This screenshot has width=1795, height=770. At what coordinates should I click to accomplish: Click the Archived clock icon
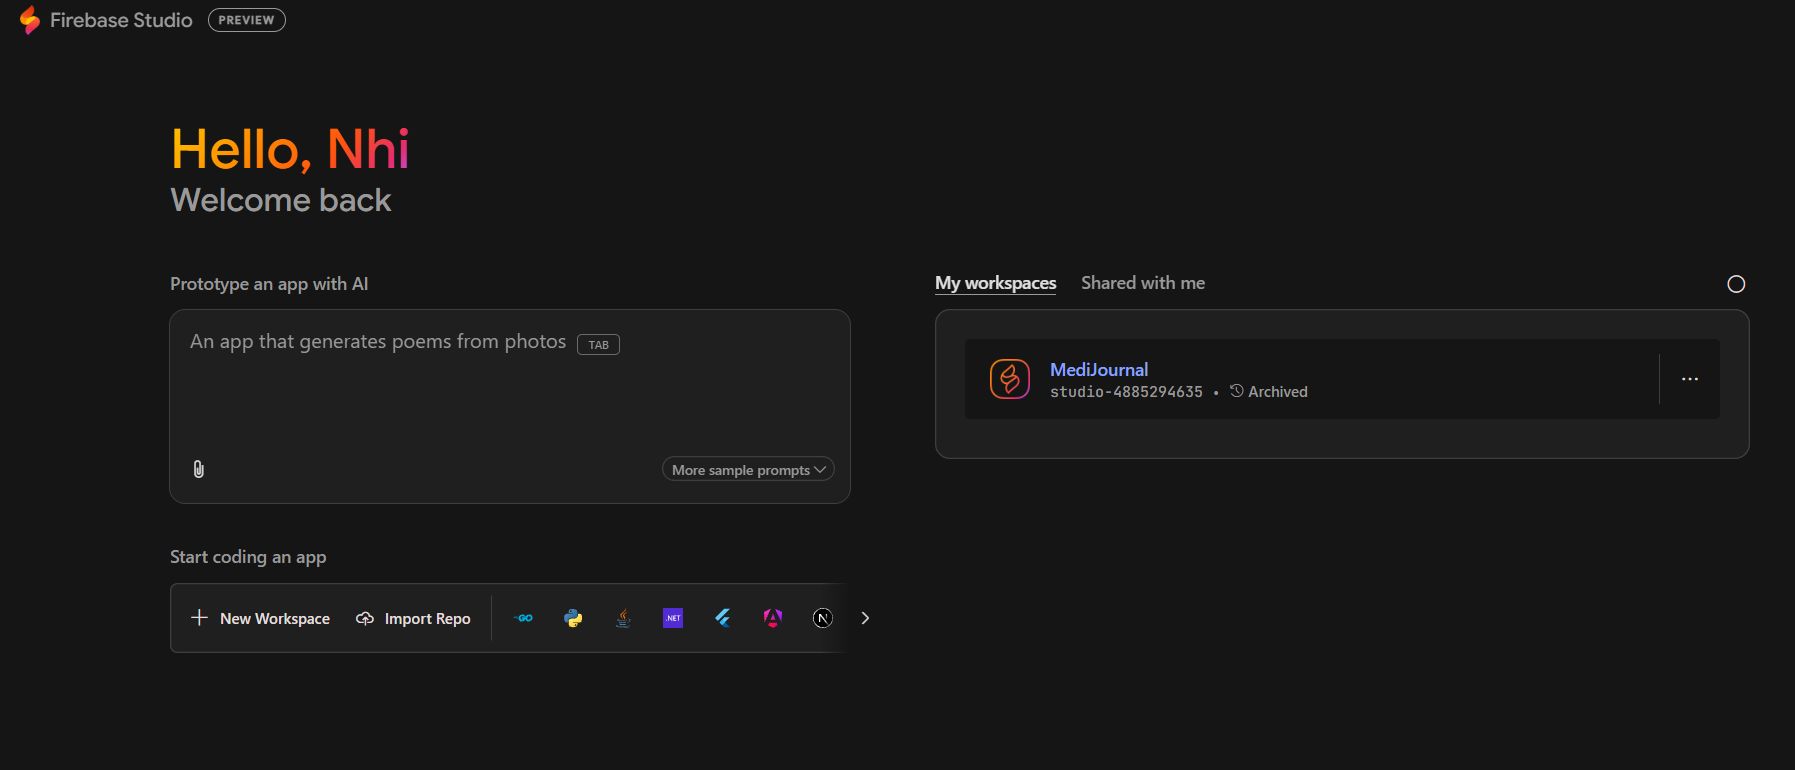click(x=1237, y=391)
